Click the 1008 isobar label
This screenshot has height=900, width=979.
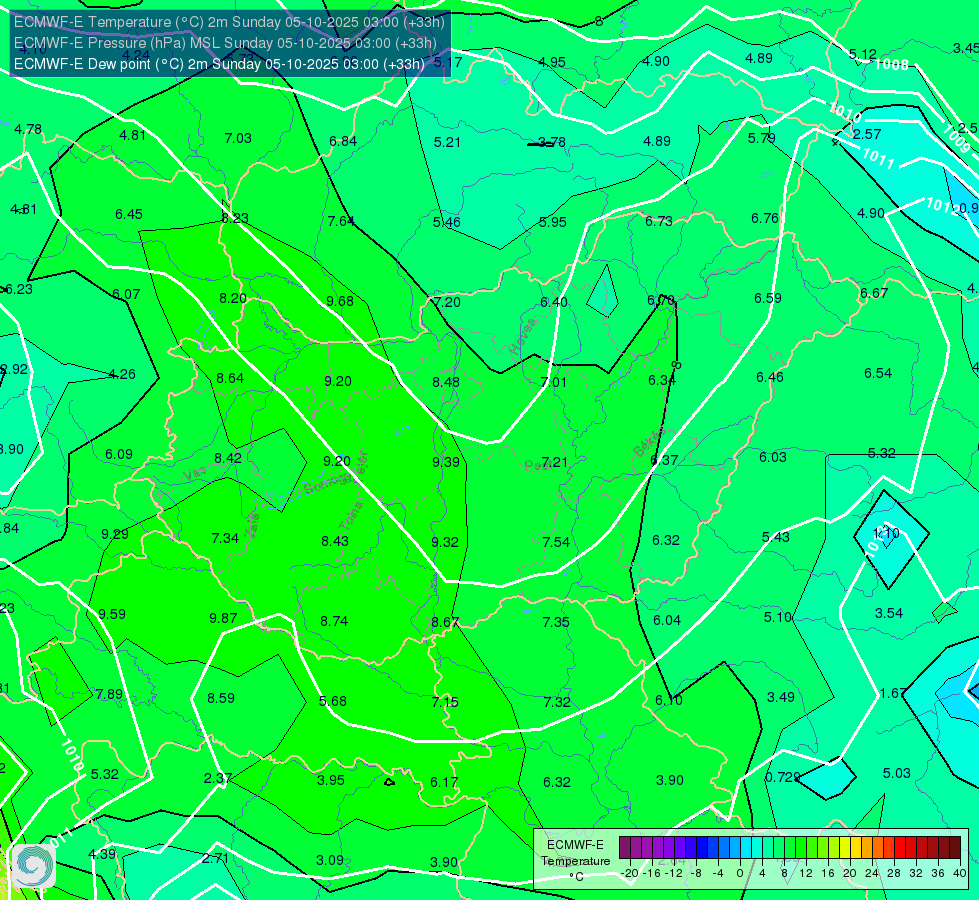point(892,64)
